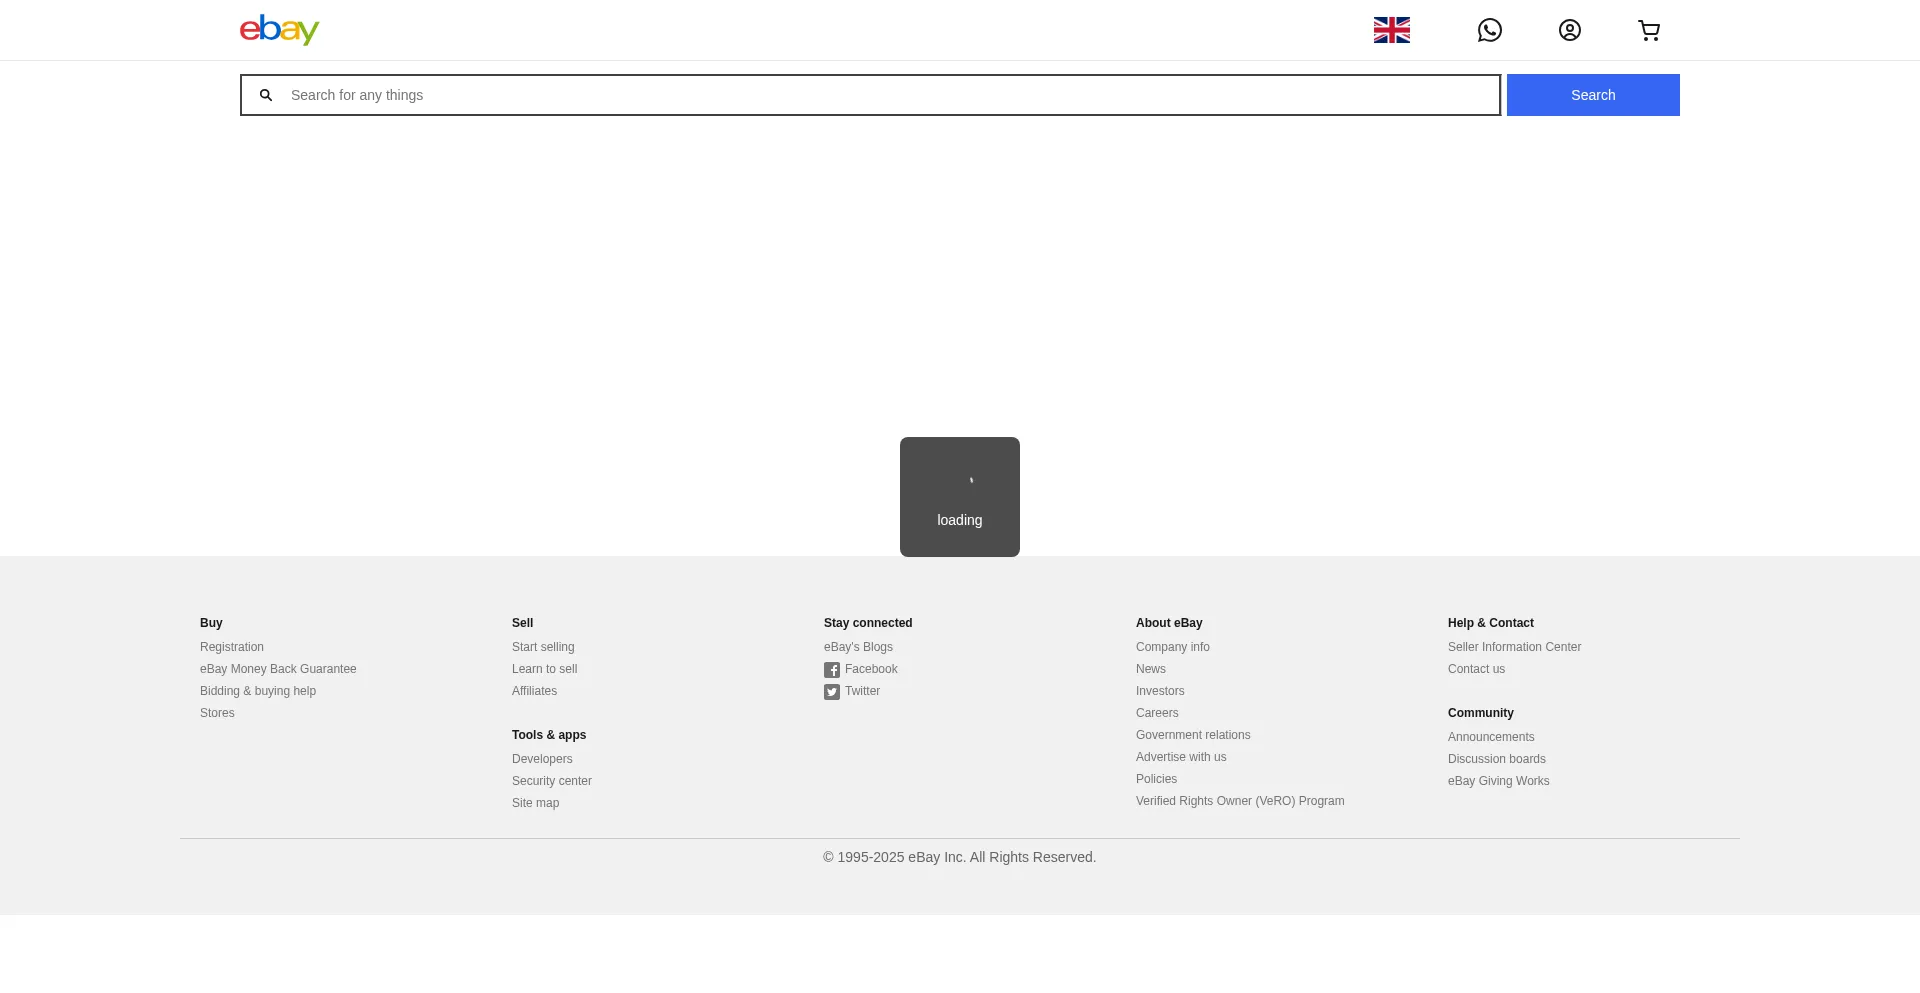Open the user account profile icon
The image size is (1920, 993).
click(1569, 30)
